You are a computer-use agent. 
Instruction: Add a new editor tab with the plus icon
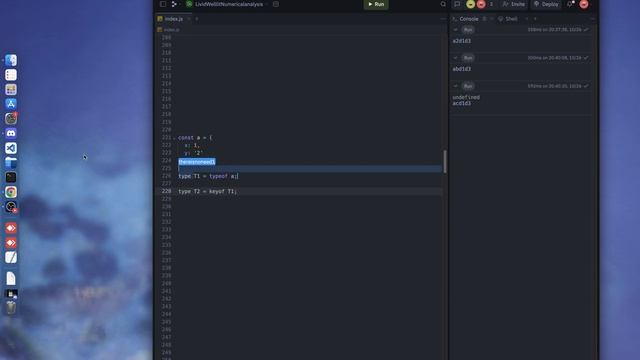[x=197, y=19]
